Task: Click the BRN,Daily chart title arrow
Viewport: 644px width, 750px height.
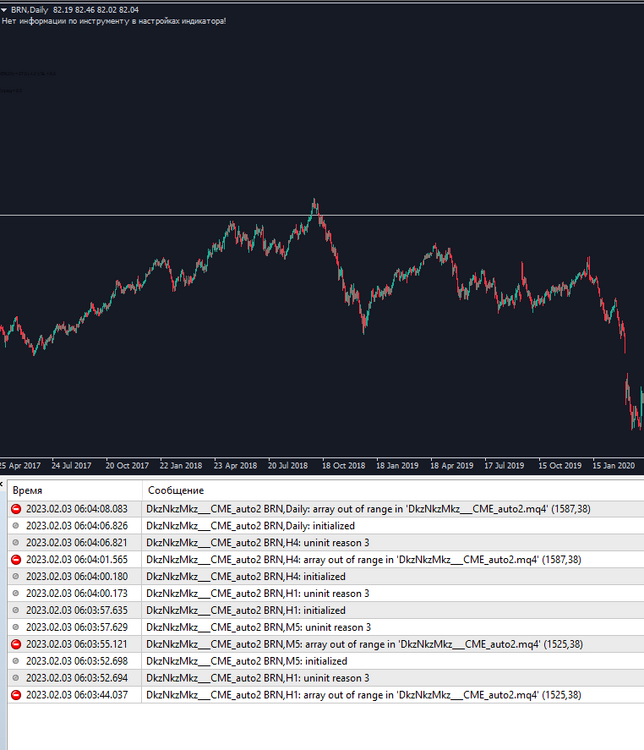Action: 4,10
